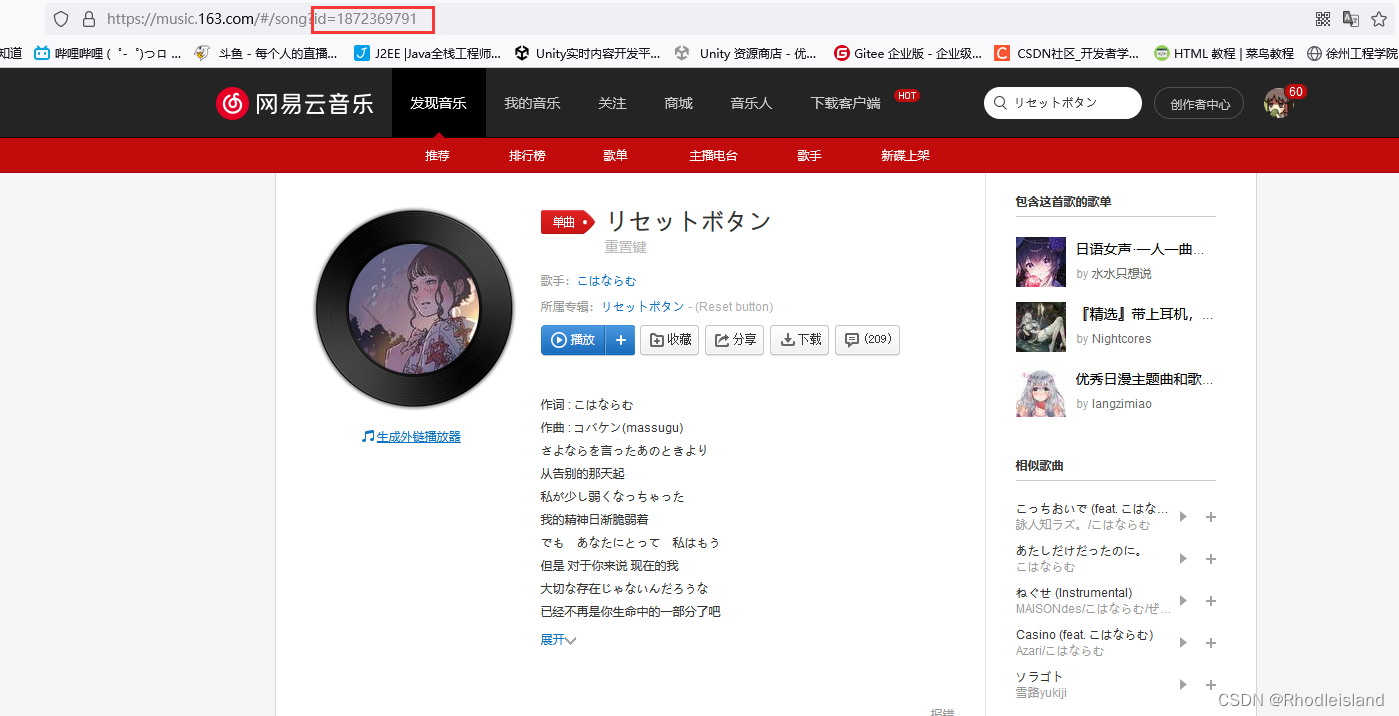Screen dimensions: 1399x716
Task: Open bookmark HTML 教程 | 菜鸟教程
Action: point(1223,54)
